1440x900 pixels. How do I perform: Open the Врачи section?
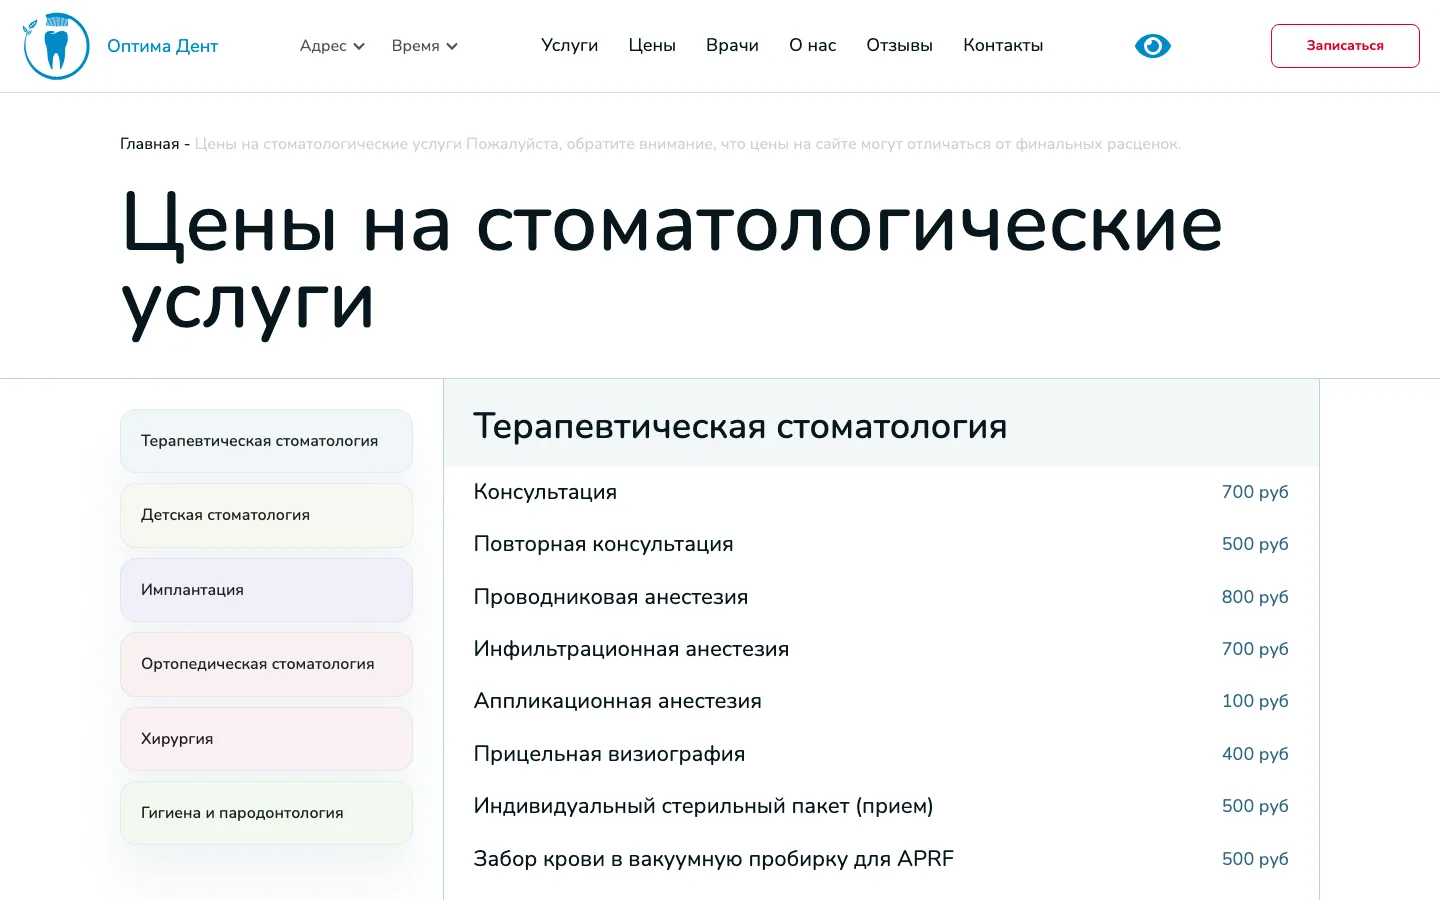732,46
